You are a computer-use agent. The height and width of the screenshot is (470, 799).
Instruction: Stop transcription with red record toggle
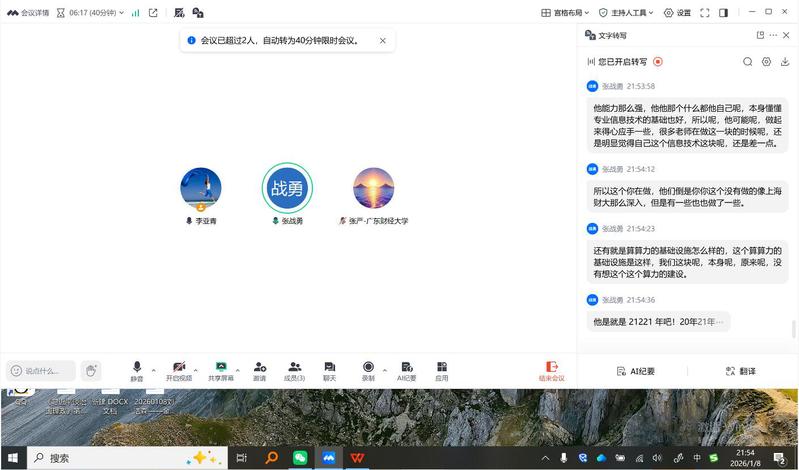[x=658, y=62]
